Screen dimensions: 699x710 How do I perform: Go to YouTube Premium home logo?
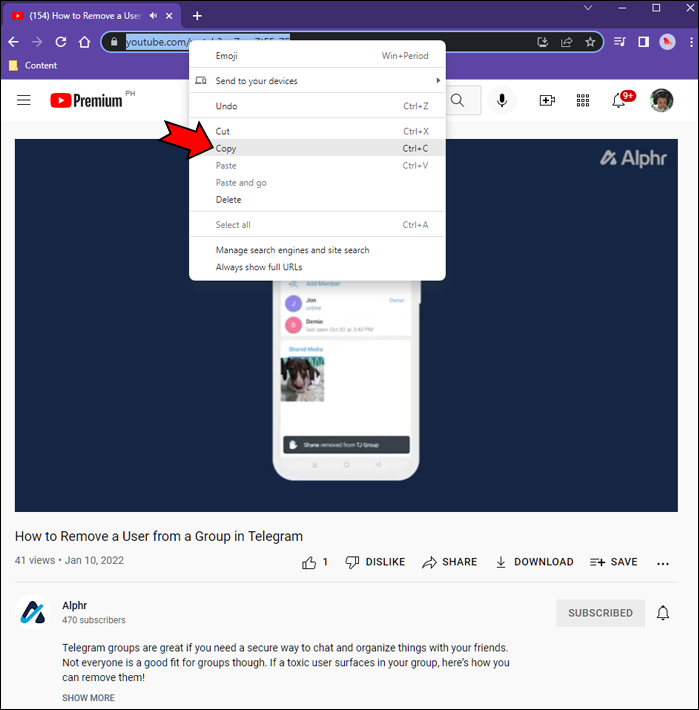coord(86,101)
